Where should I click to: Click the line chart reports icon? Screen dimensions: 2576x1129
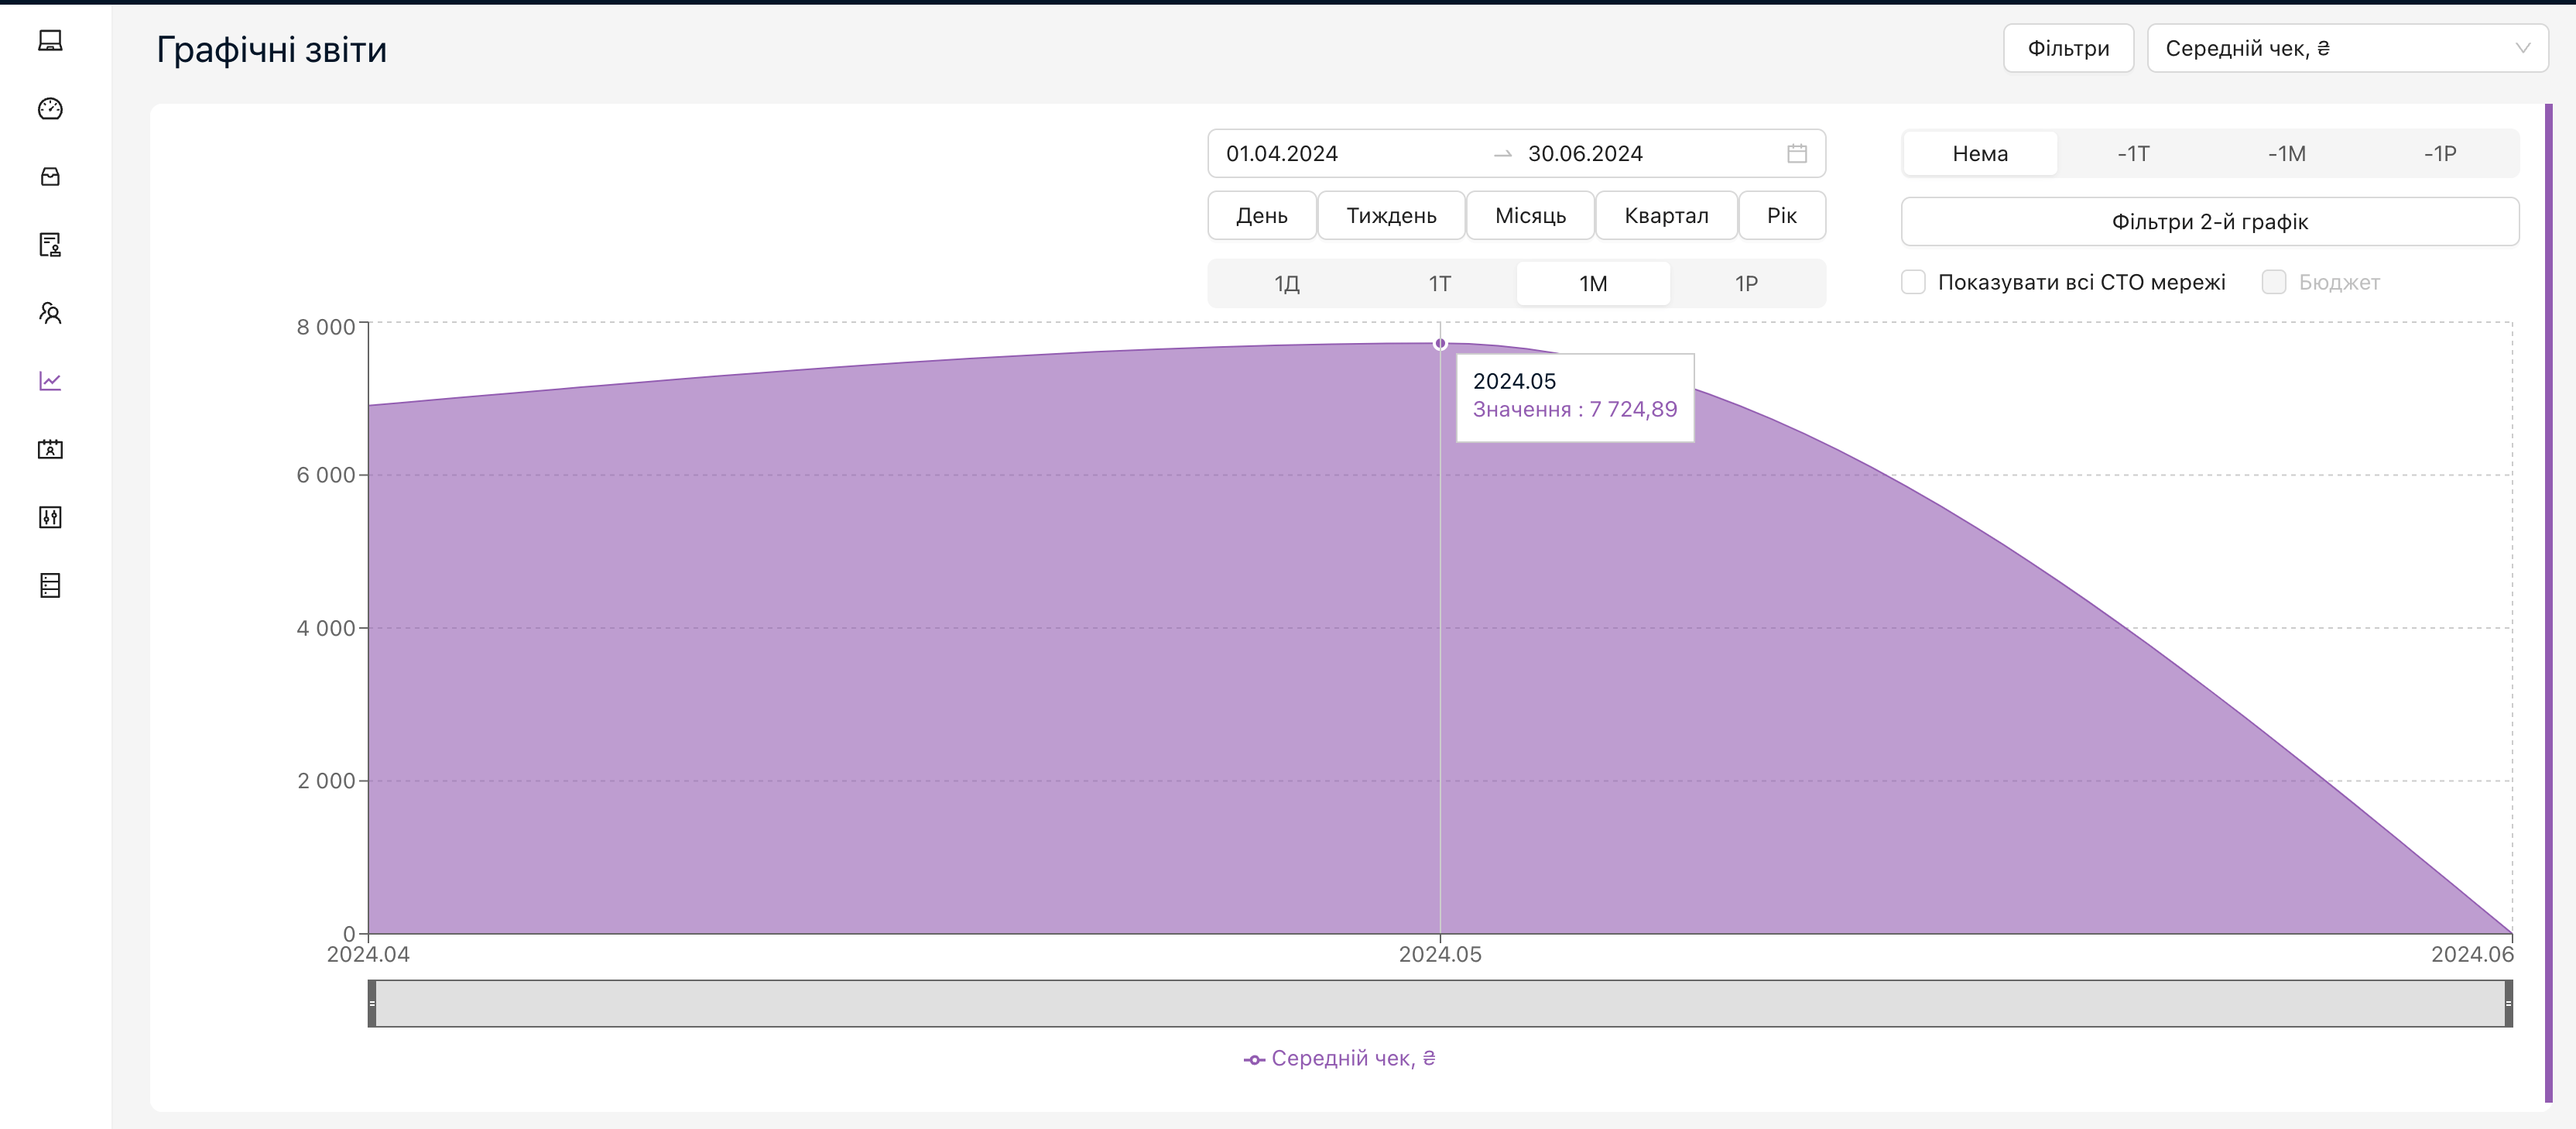pyautogui.click(x=50, y=381)
